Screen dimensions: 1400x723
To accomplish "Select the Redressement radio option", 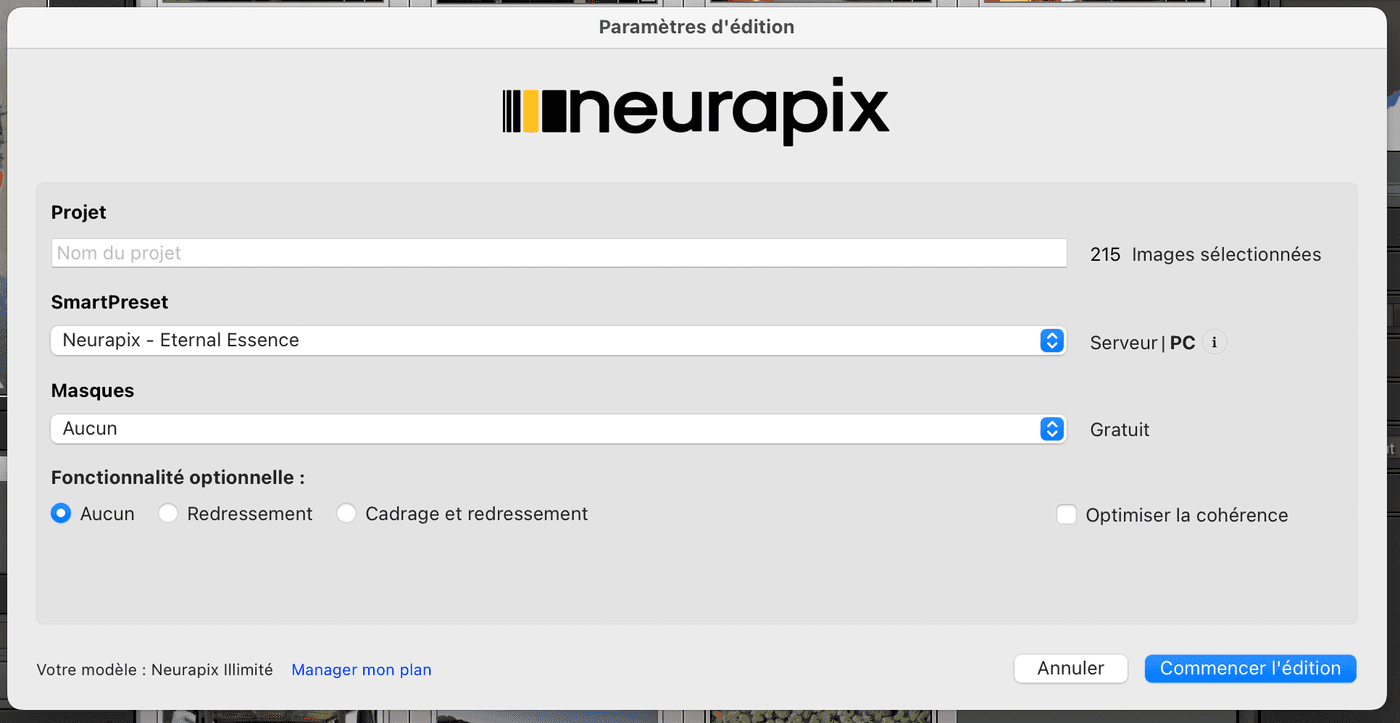I will pyautogui.click(x=168, y=514).
